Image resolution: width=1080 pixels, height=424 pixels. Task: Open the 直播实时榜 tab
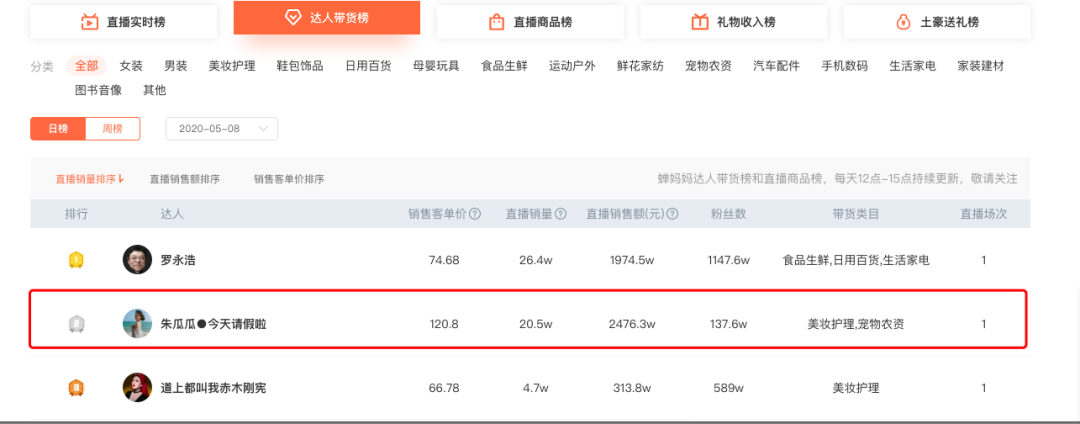tap(124, 21)
